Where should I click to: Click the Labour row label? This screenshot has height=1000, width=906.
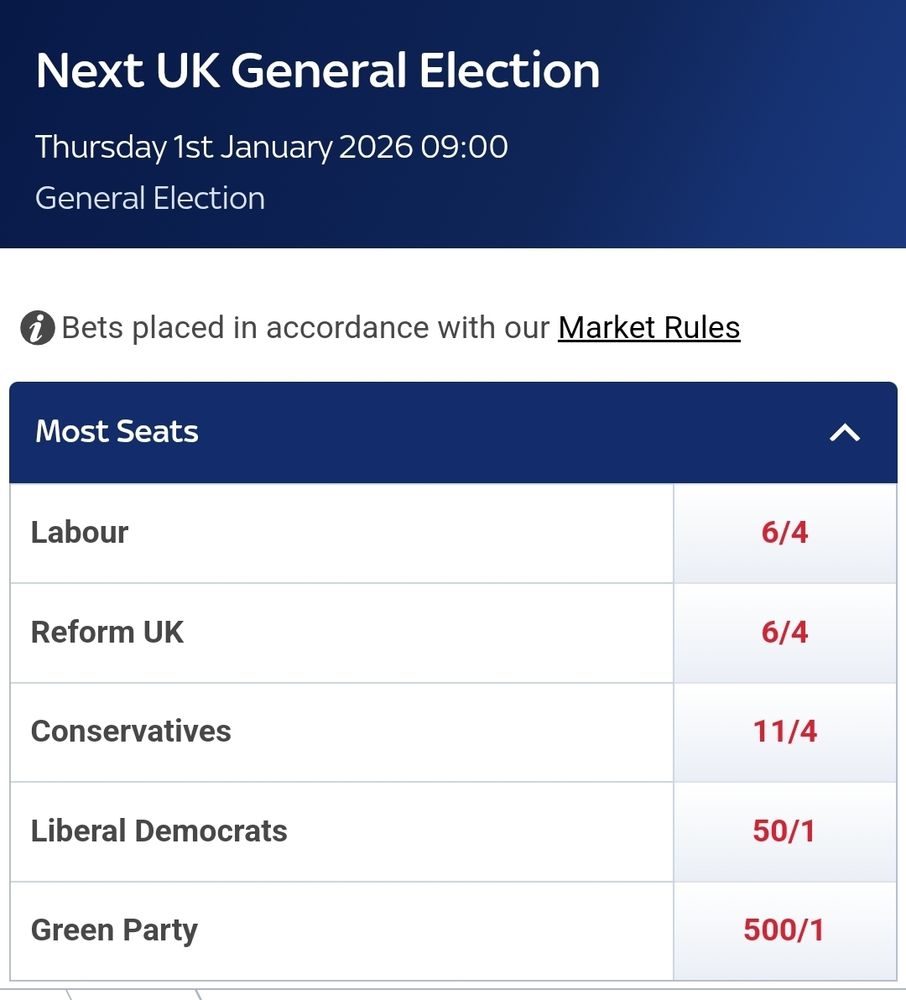(80, 533)
